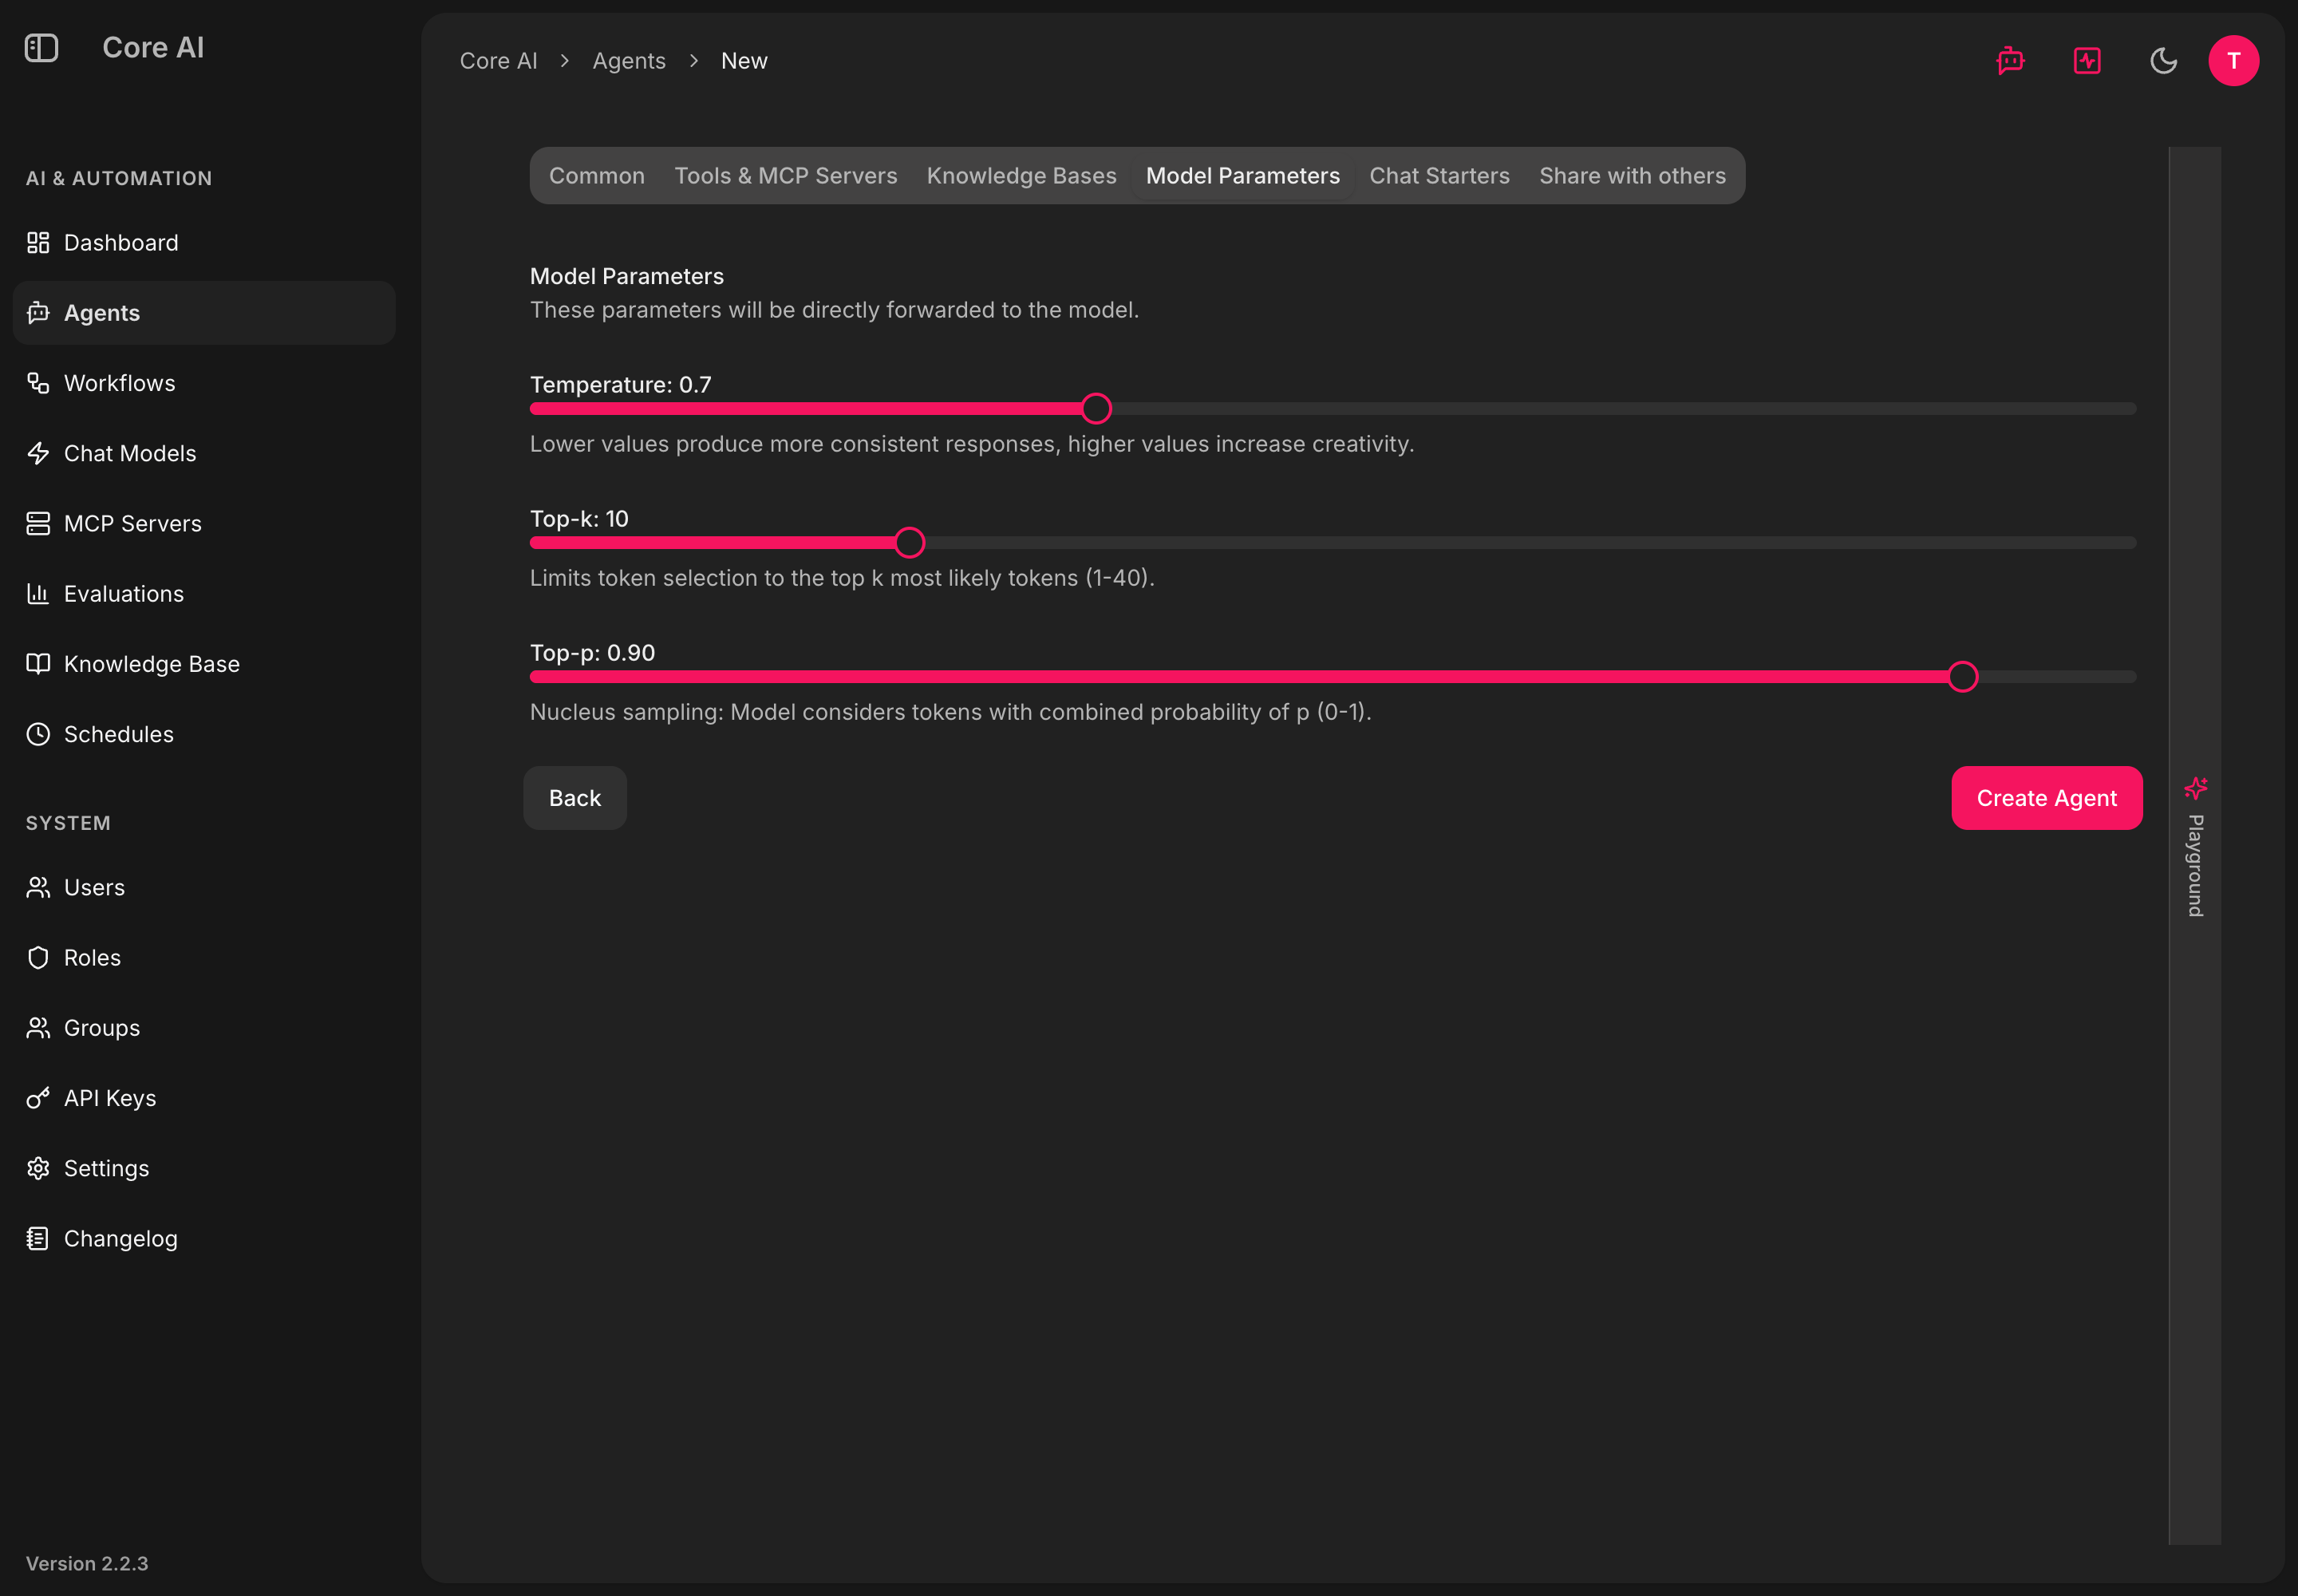Image resolution: width=2298 pixels, height=1596 pixels.
Task: Click the Temperature slider handle
Action: [1096, 408]
